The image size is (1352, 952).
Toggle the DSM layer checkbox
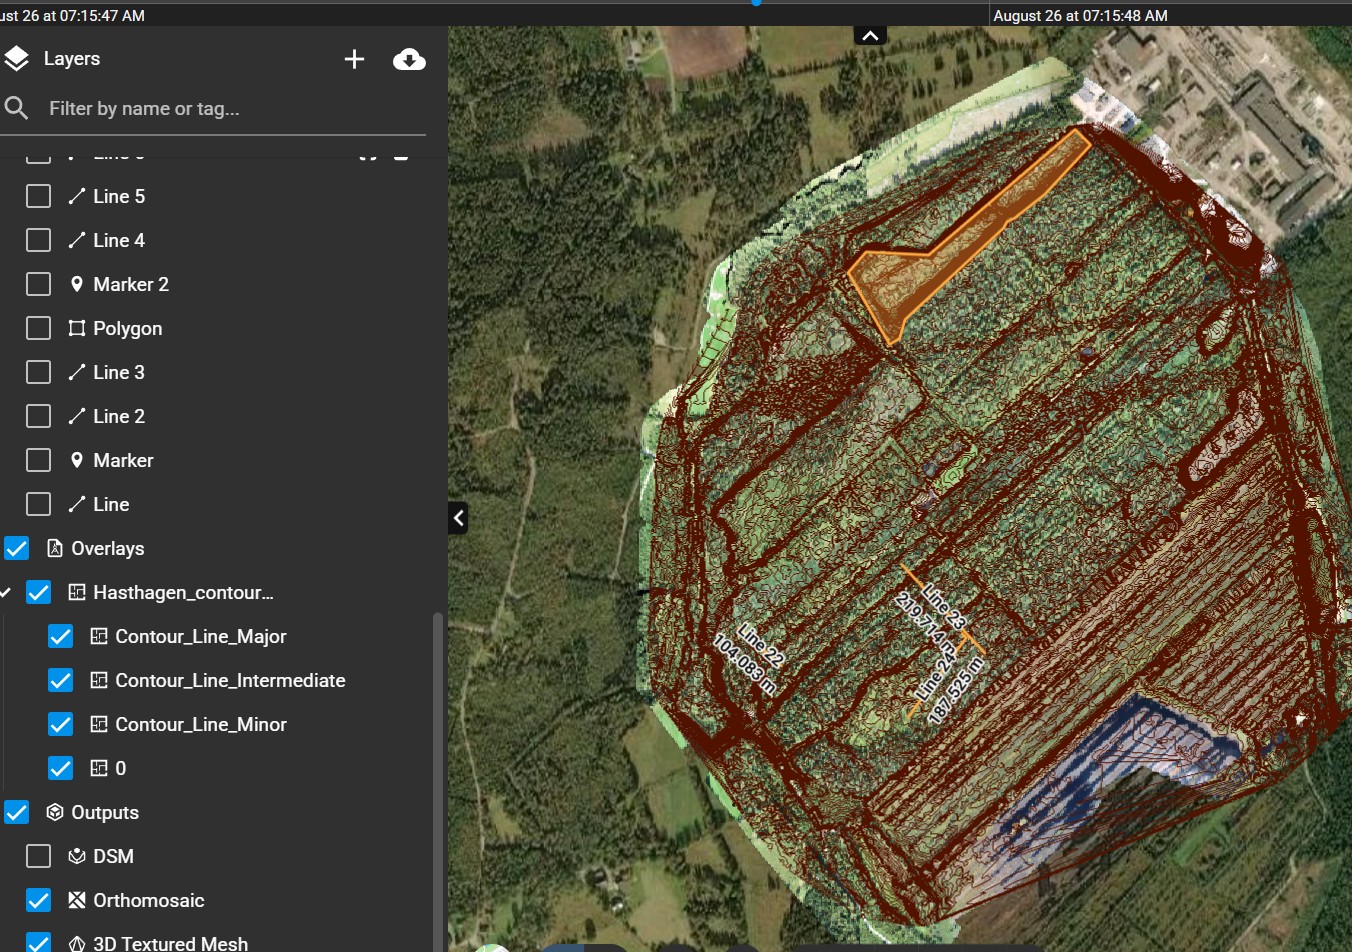(x=38, y=856)
